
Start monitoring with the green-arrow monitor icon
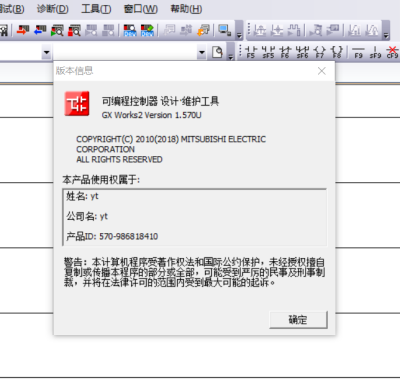57,30
